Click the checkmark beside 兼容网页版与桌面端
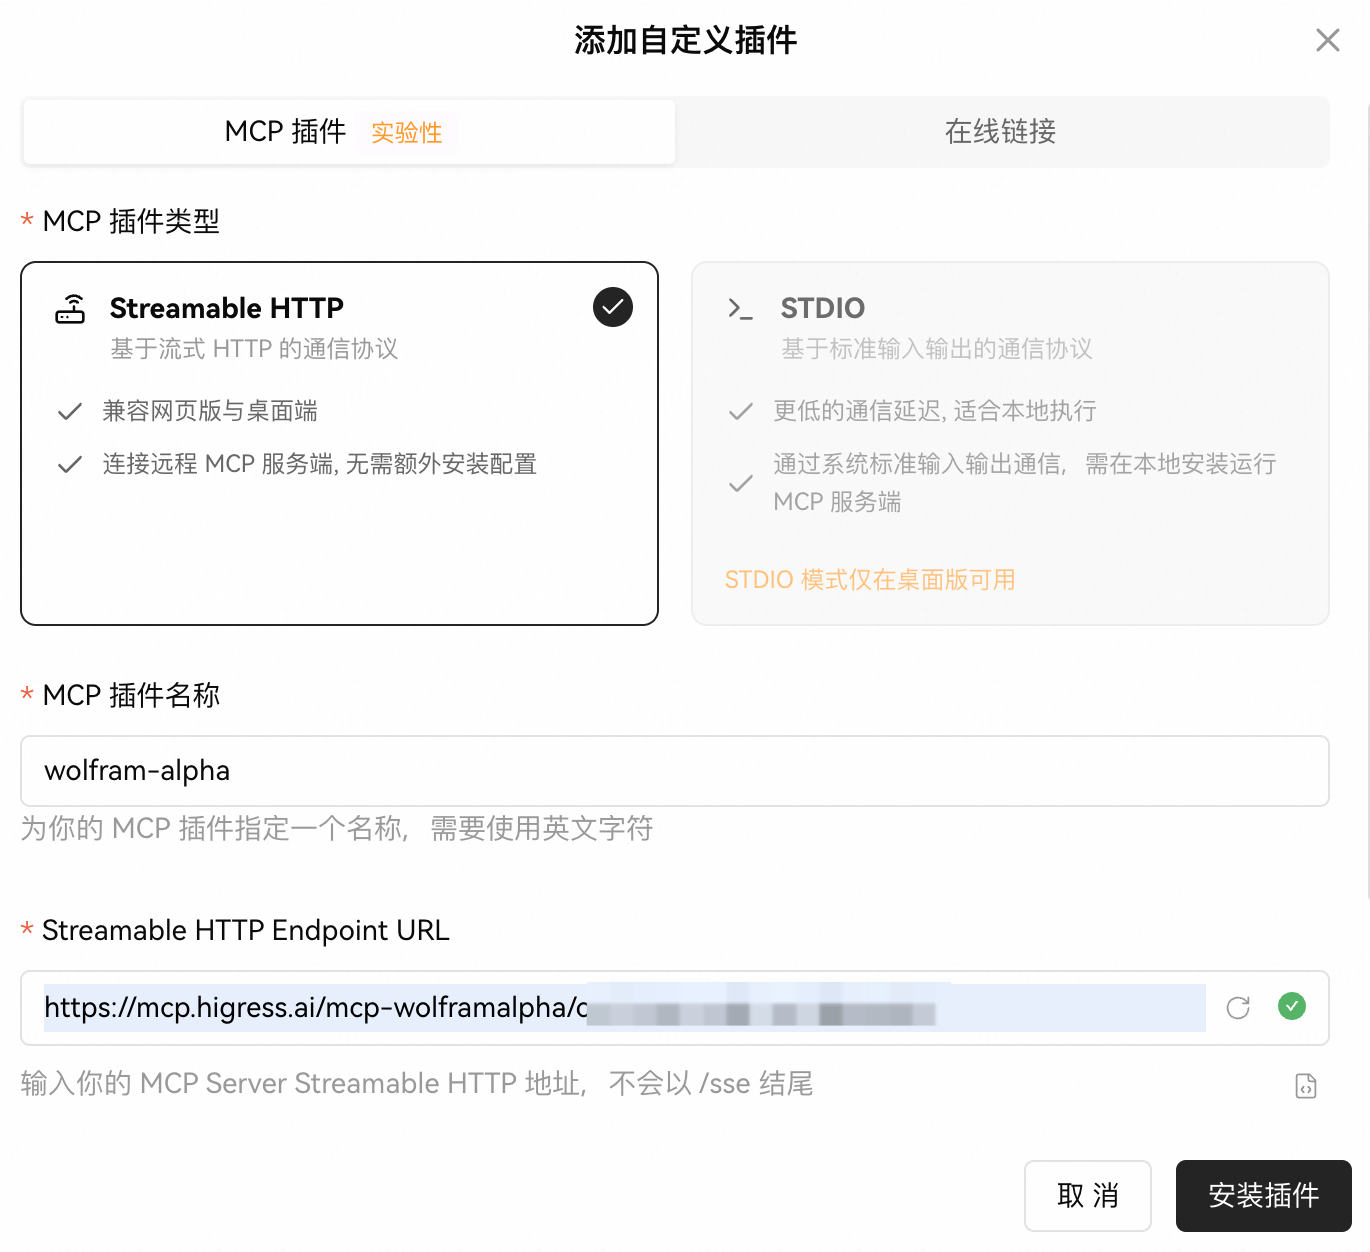 tap(70, 412)
